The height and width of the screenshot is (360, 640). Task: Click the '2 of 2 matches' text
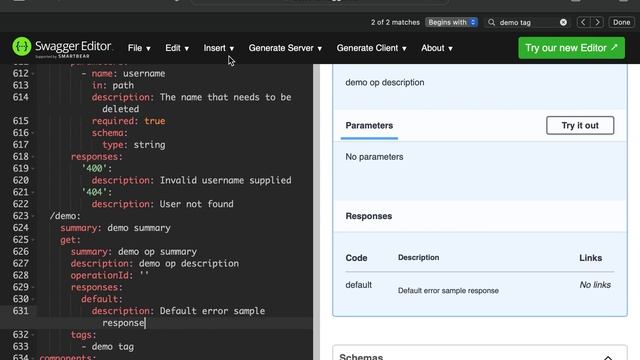pyautogui.click(x=395, y=22)
